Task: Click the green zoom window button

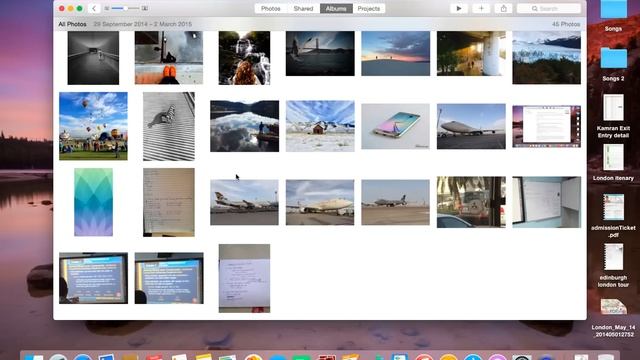Action: coord(80,8)
